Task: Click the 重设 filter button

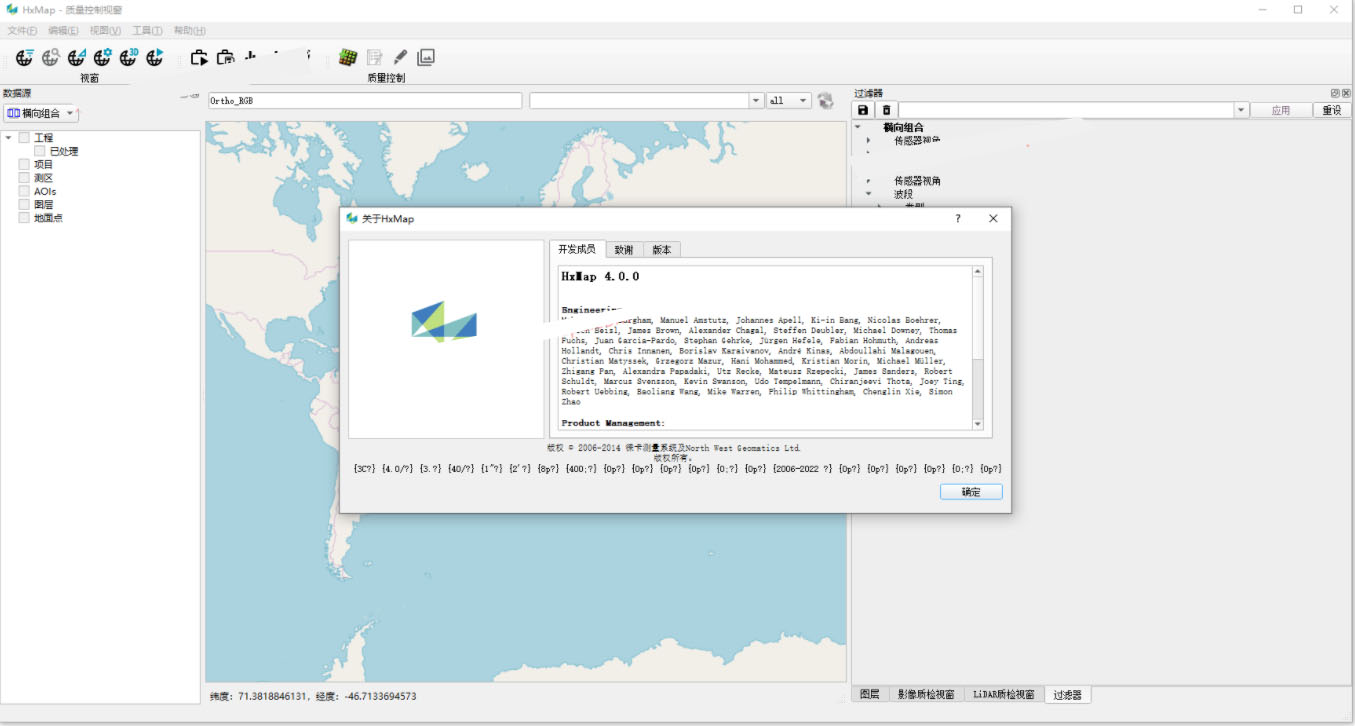Action: pos(1332,110)
